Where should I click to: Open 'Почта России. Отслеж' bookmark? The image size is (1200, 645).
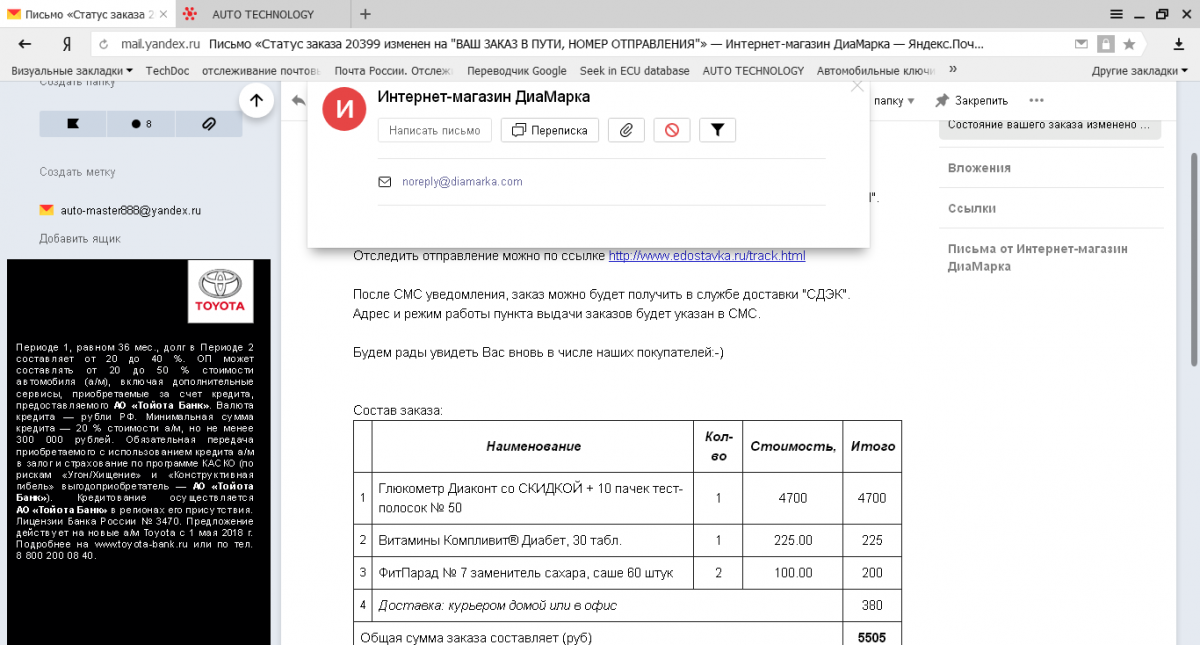[394, 71]
